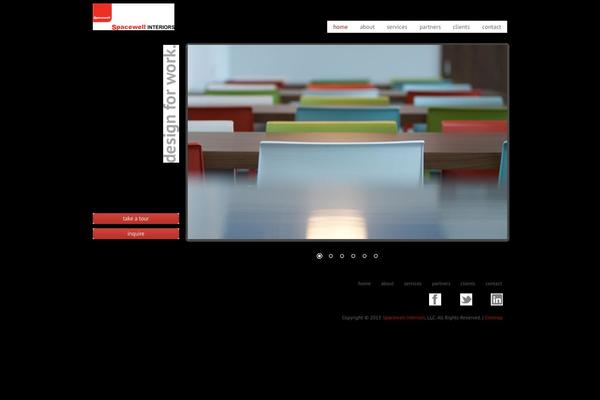Follow footer clients link

[468, 284]
